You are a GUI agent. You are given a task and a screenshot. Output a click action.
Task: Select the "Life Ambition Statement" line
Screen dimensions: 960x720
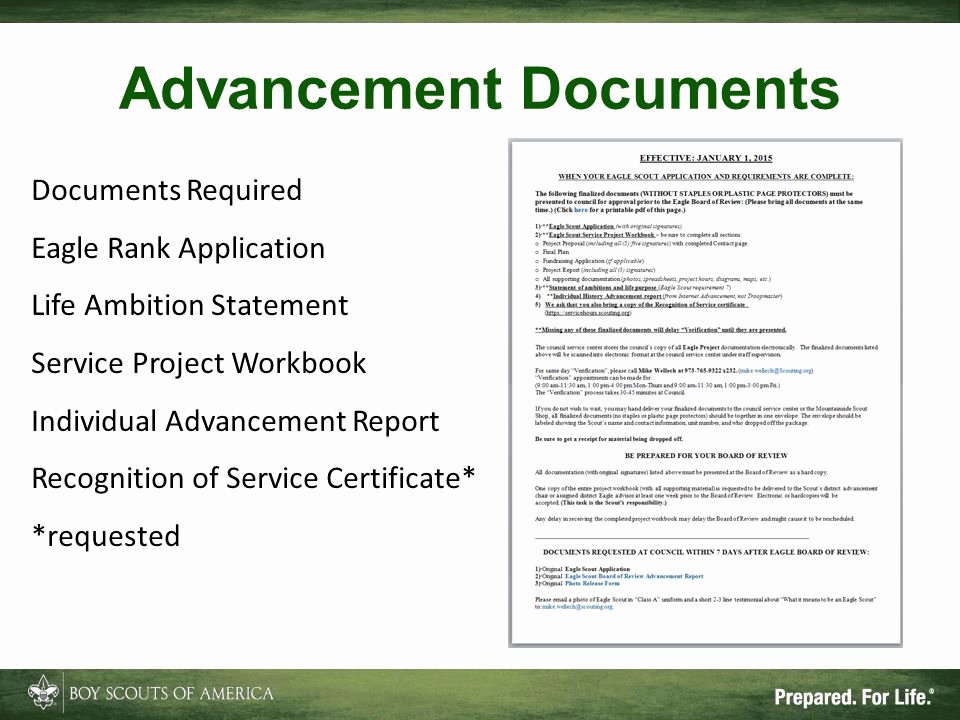point(190,305)
